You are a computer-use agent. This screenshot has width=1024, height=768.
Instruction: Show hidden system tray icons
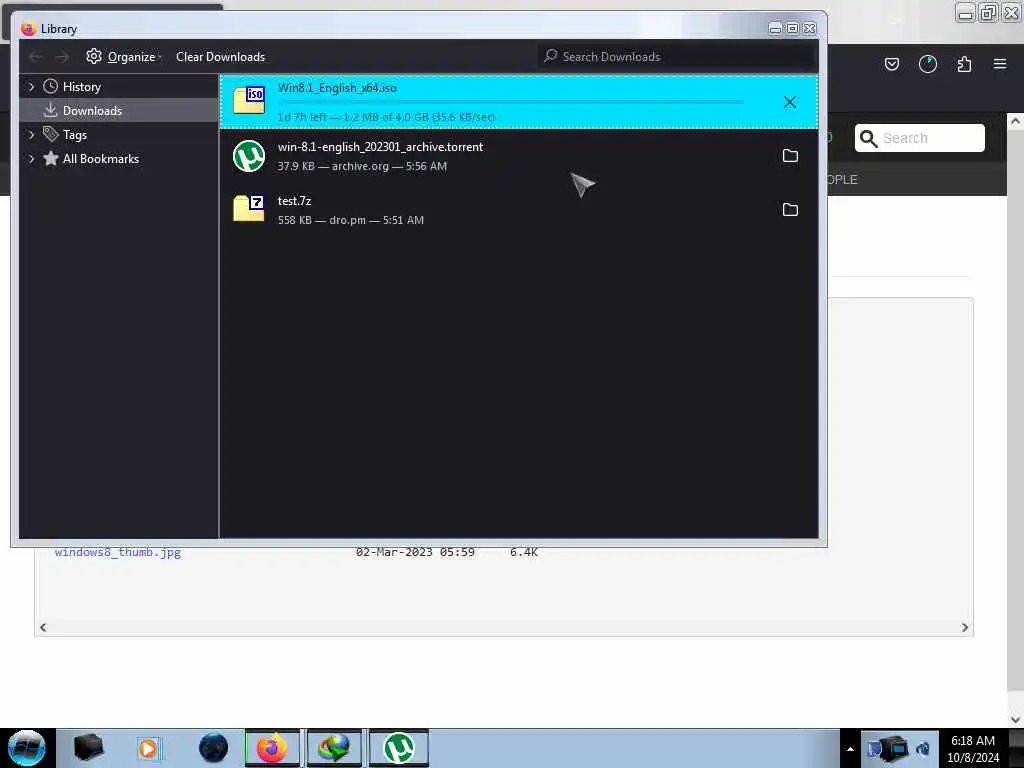click(850, 749)
